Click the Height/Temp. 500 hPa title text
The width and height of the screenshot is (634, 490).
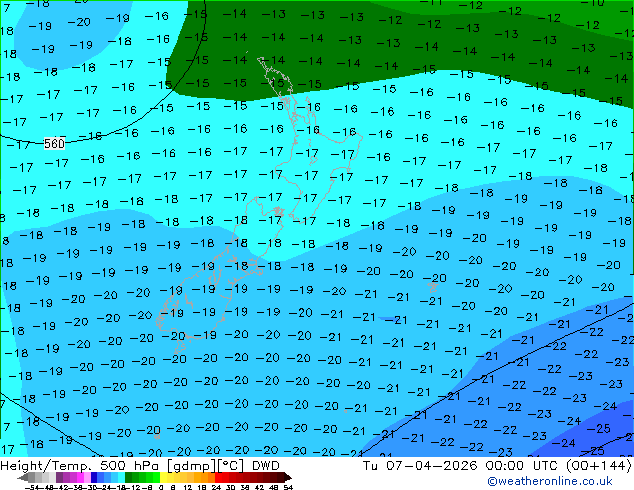(x=80, y=466)
